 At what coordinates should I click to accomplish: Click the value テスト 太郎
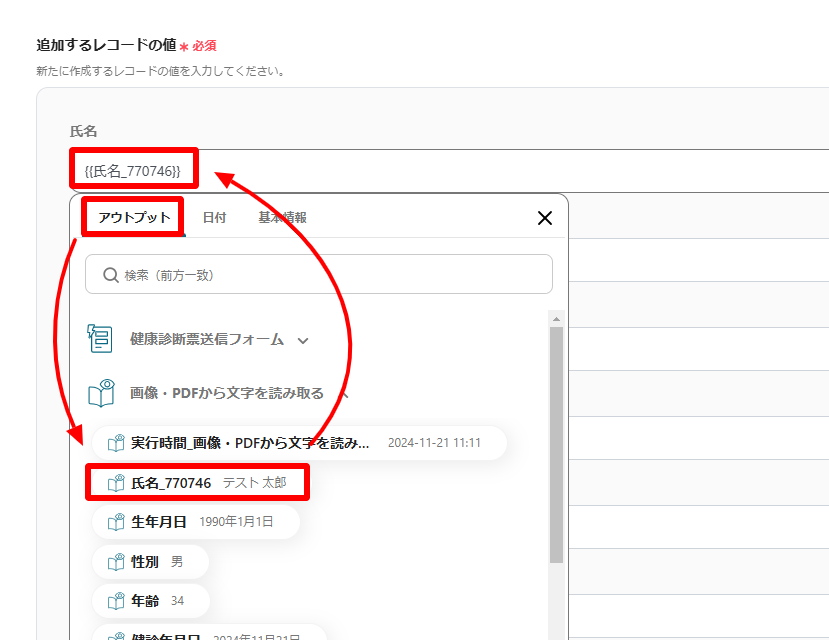[x=254, y=483]
